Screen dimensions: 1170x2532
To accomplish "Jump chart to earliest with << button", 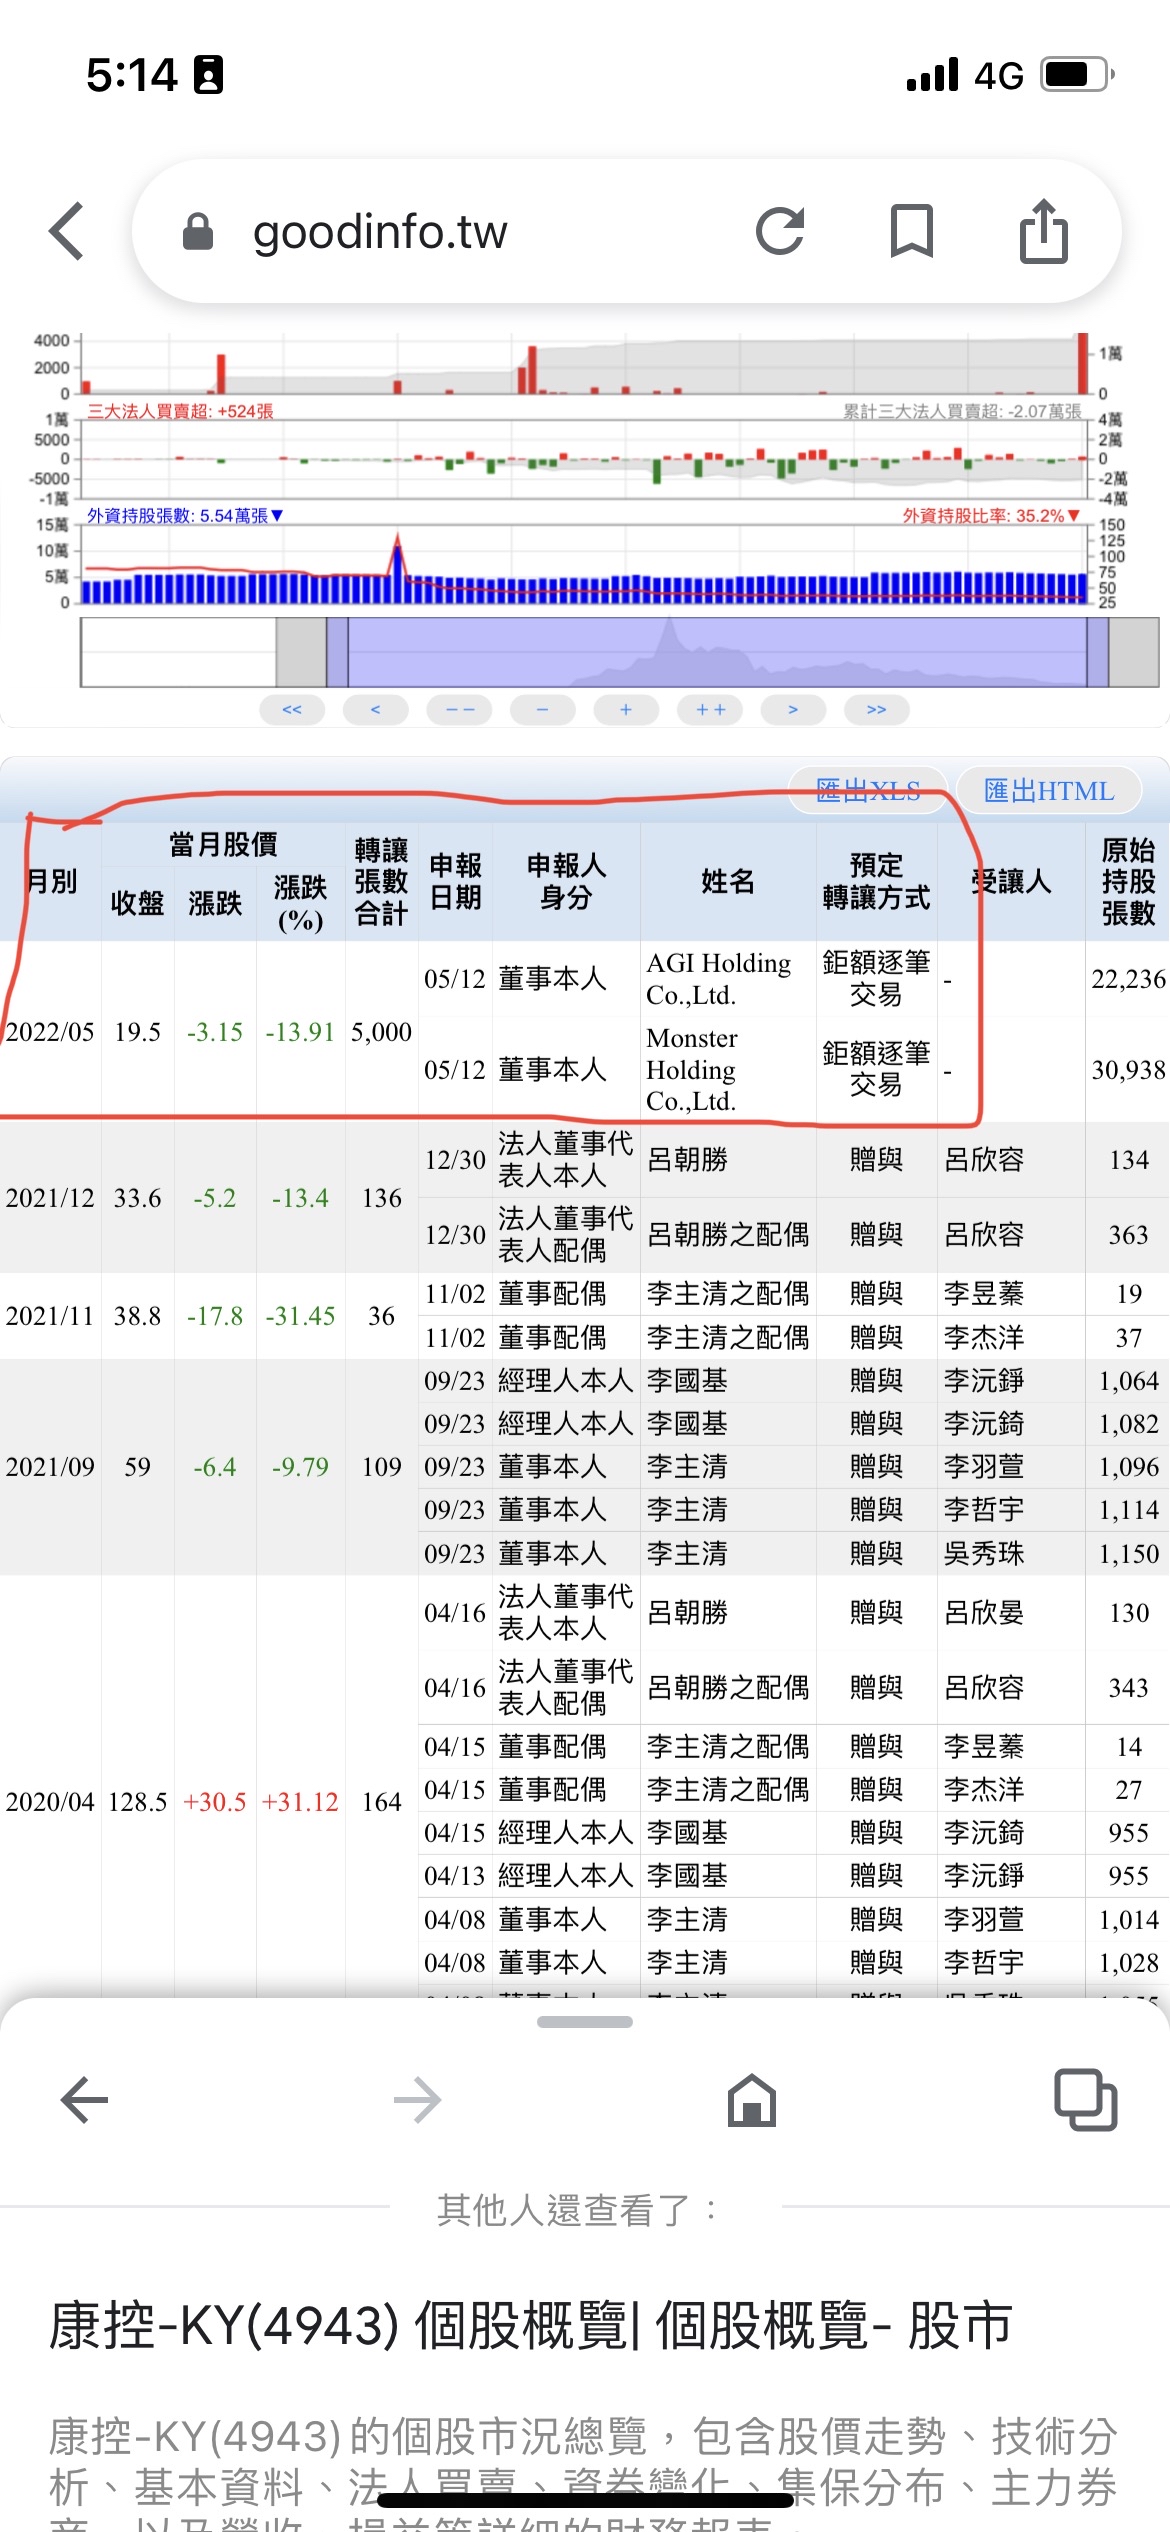I will click(x=291, y=709).
